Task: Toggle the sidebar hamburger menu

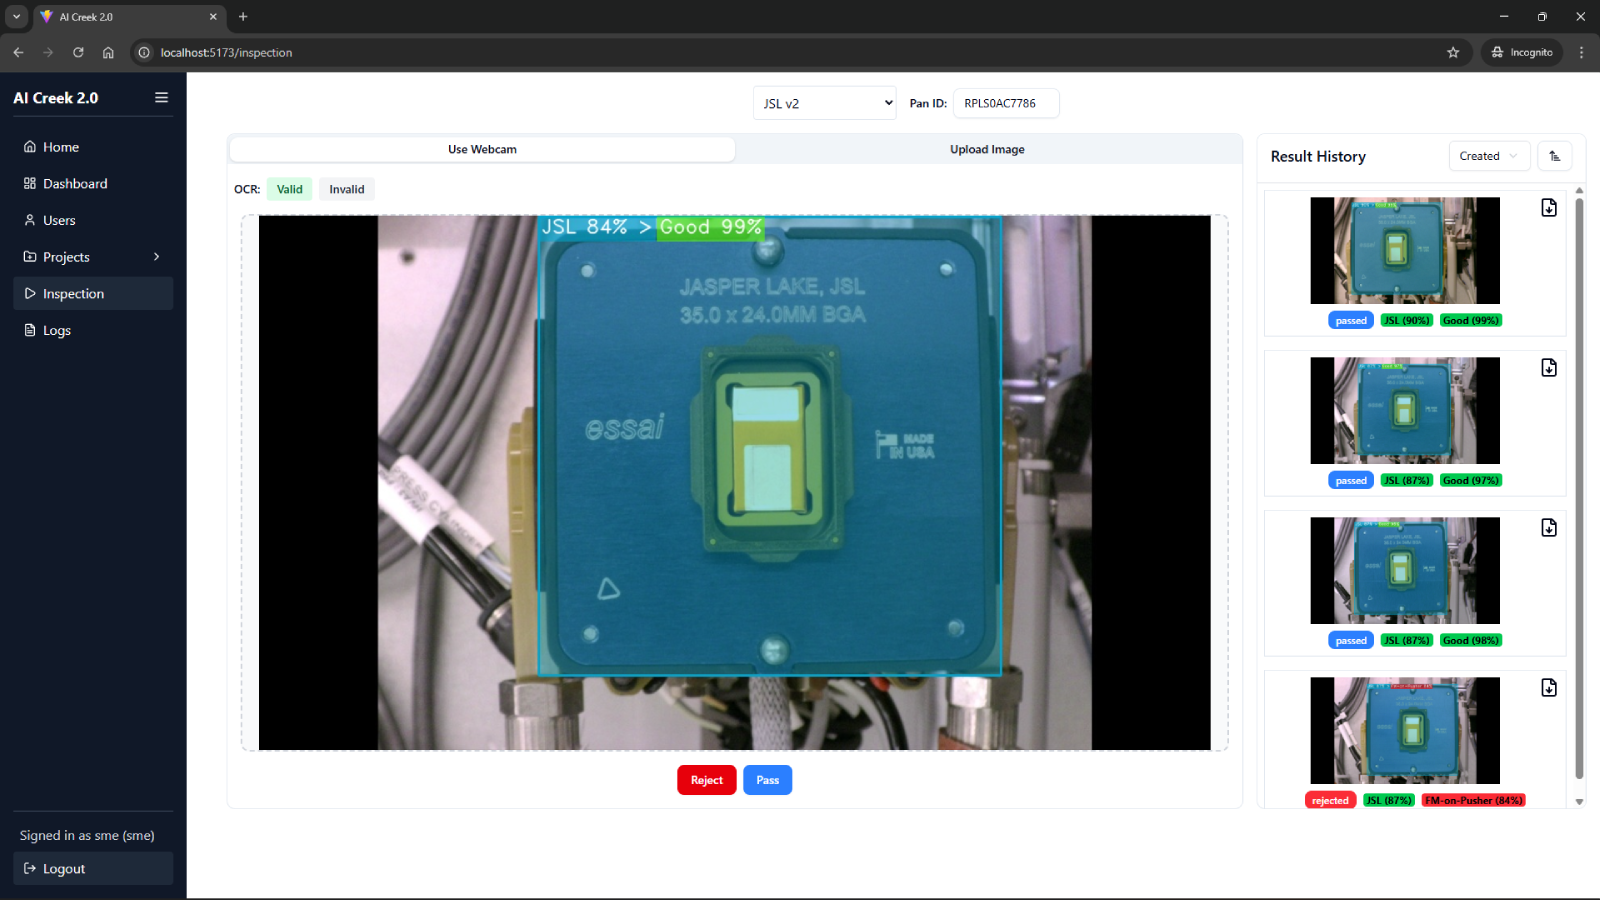Action: 161,98
